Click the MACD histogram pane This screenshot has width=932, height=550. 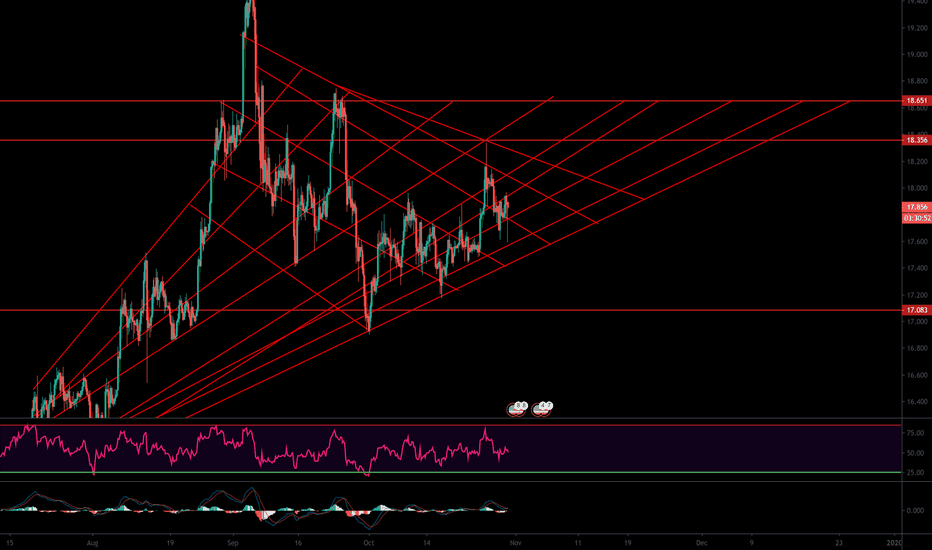click(x=451, y=508)
